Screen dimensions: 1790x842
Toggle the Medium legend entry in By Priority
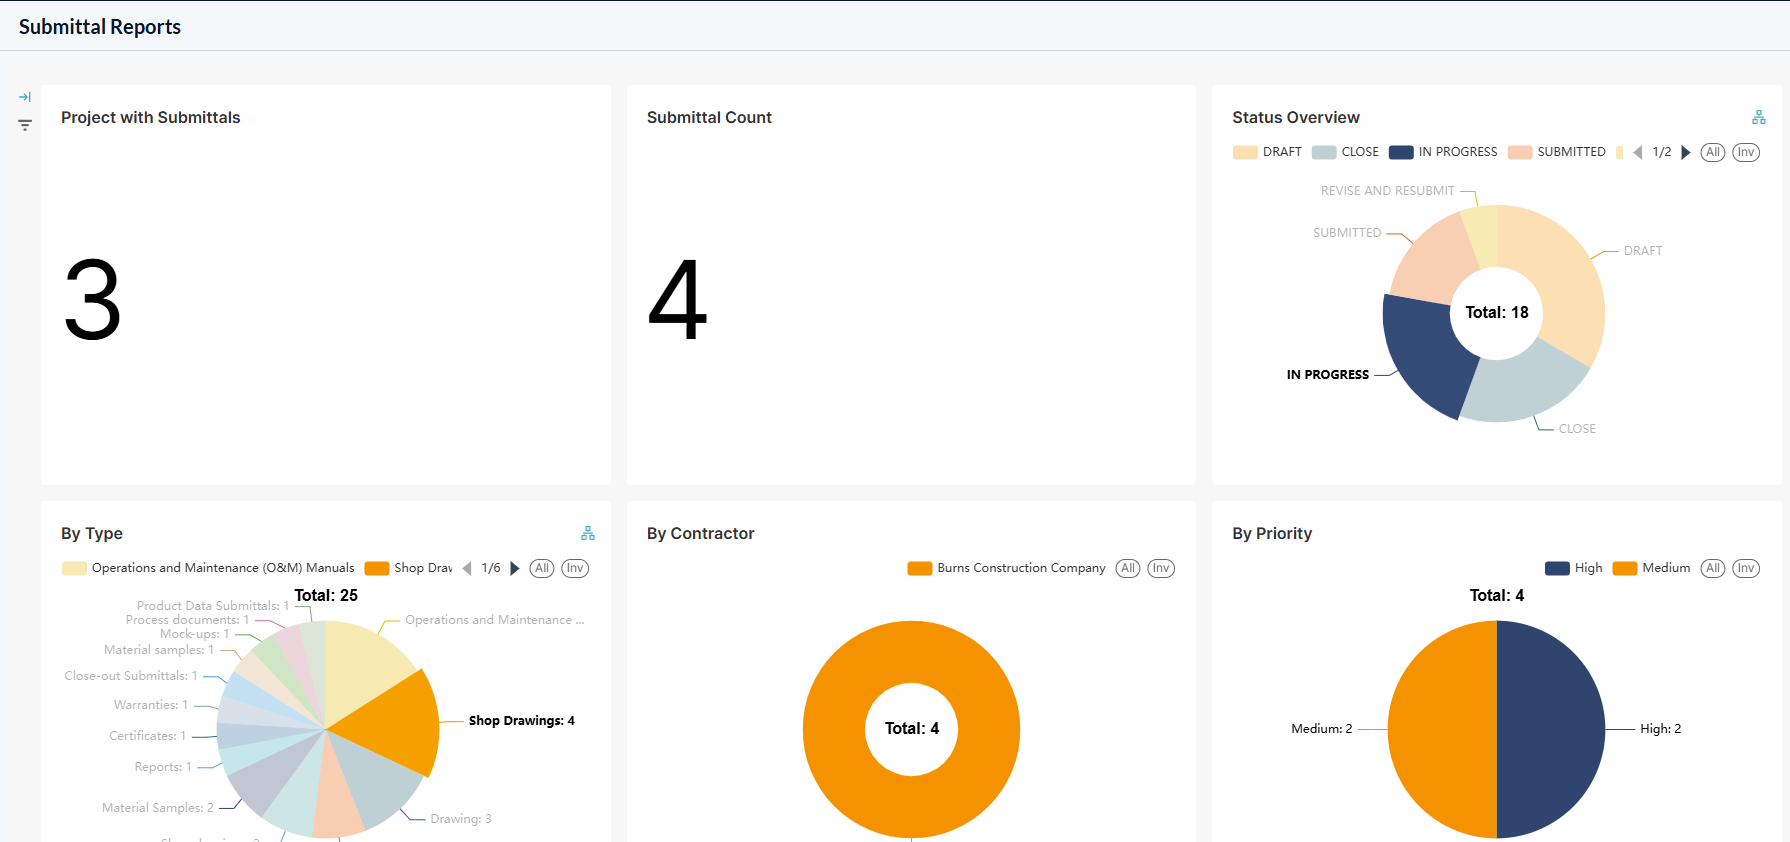pos(1652,568)
